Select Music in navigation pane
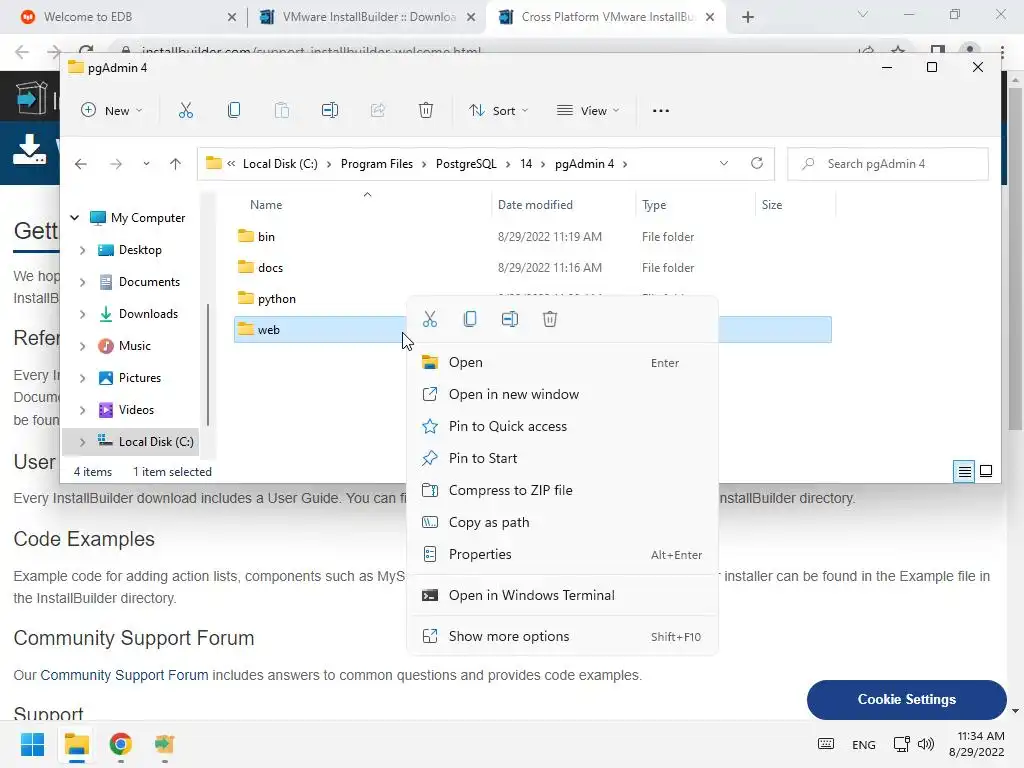 pyautogui.click(x=135, y=346)
